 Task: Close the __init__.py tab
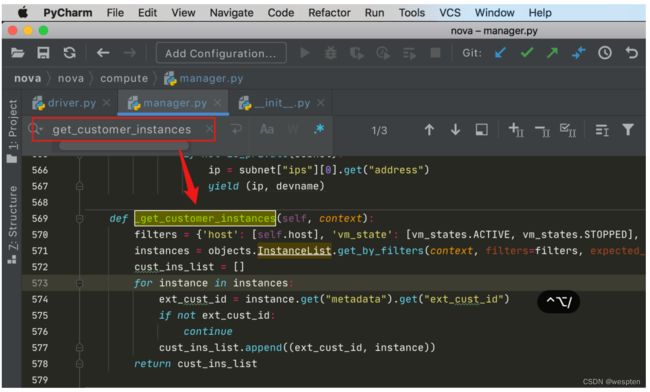pos(320,103)
